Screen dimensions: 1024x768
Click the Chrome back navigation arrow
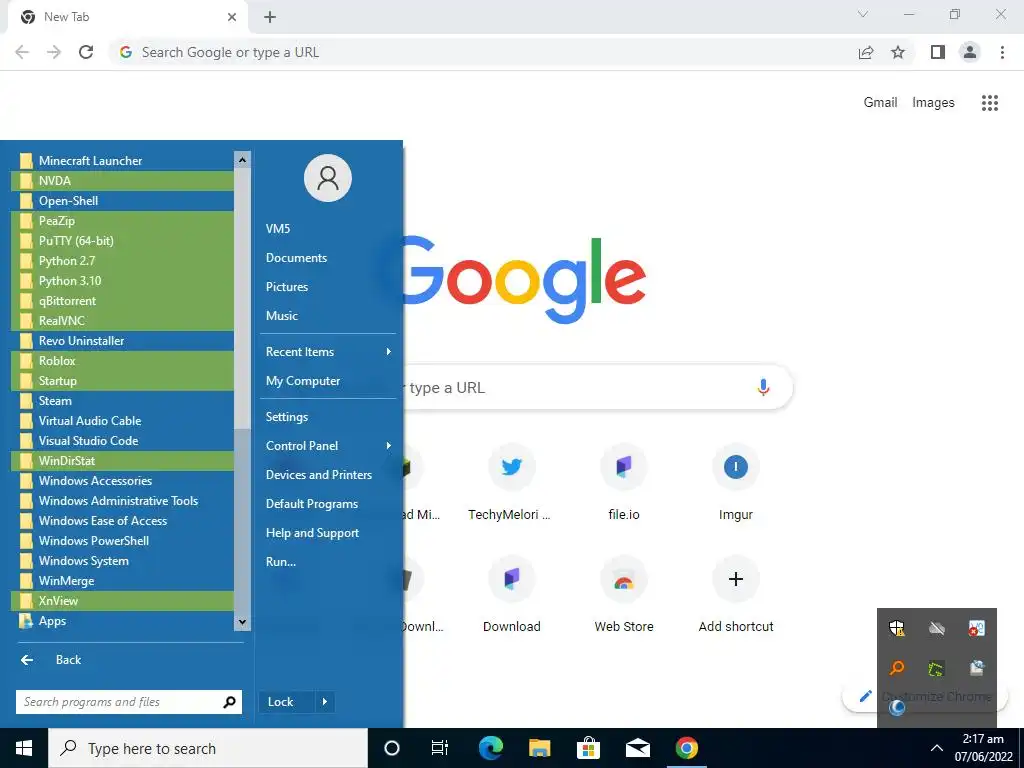tap(22, 52)
